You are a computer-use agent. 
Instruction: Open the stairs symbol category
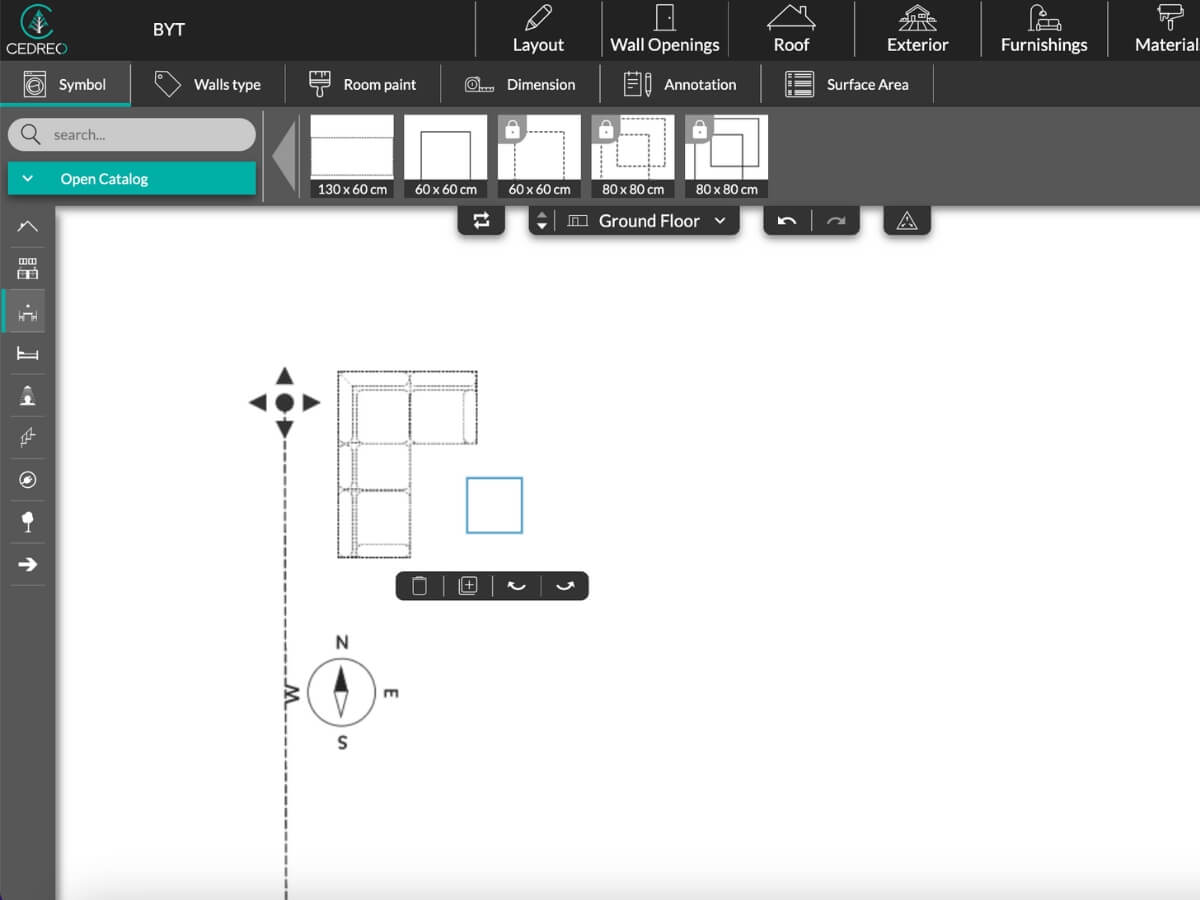pyautogui.click(x=28, y=436)
